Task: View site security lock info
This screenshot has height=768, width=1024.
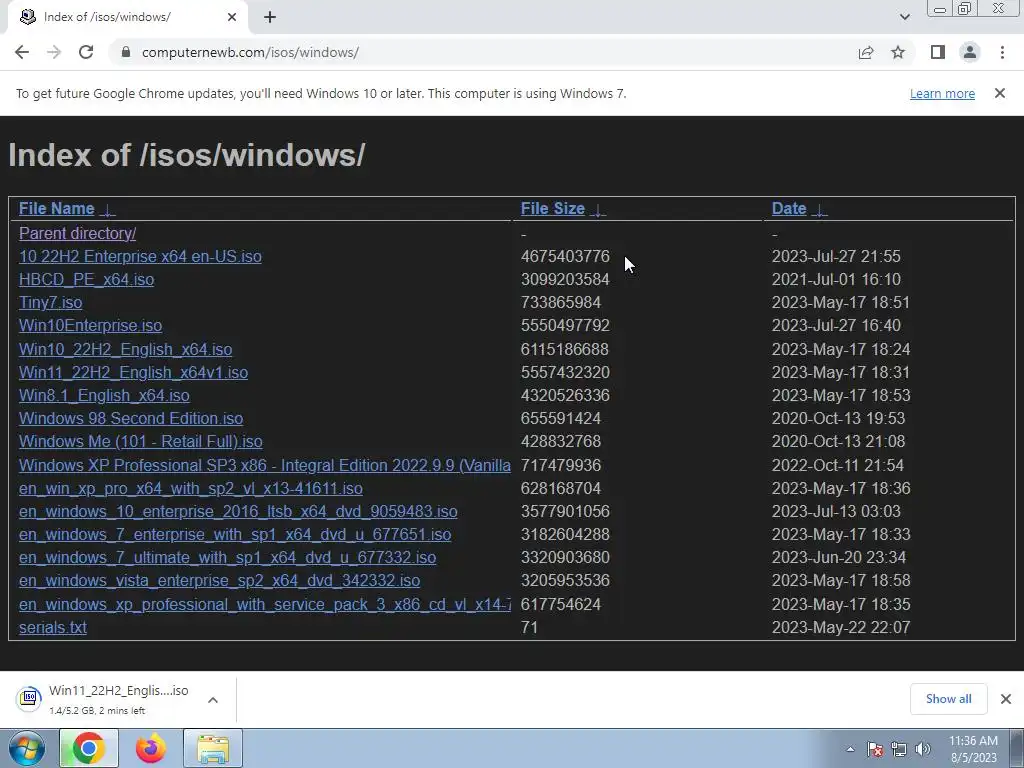Action: tap(126, 52)
